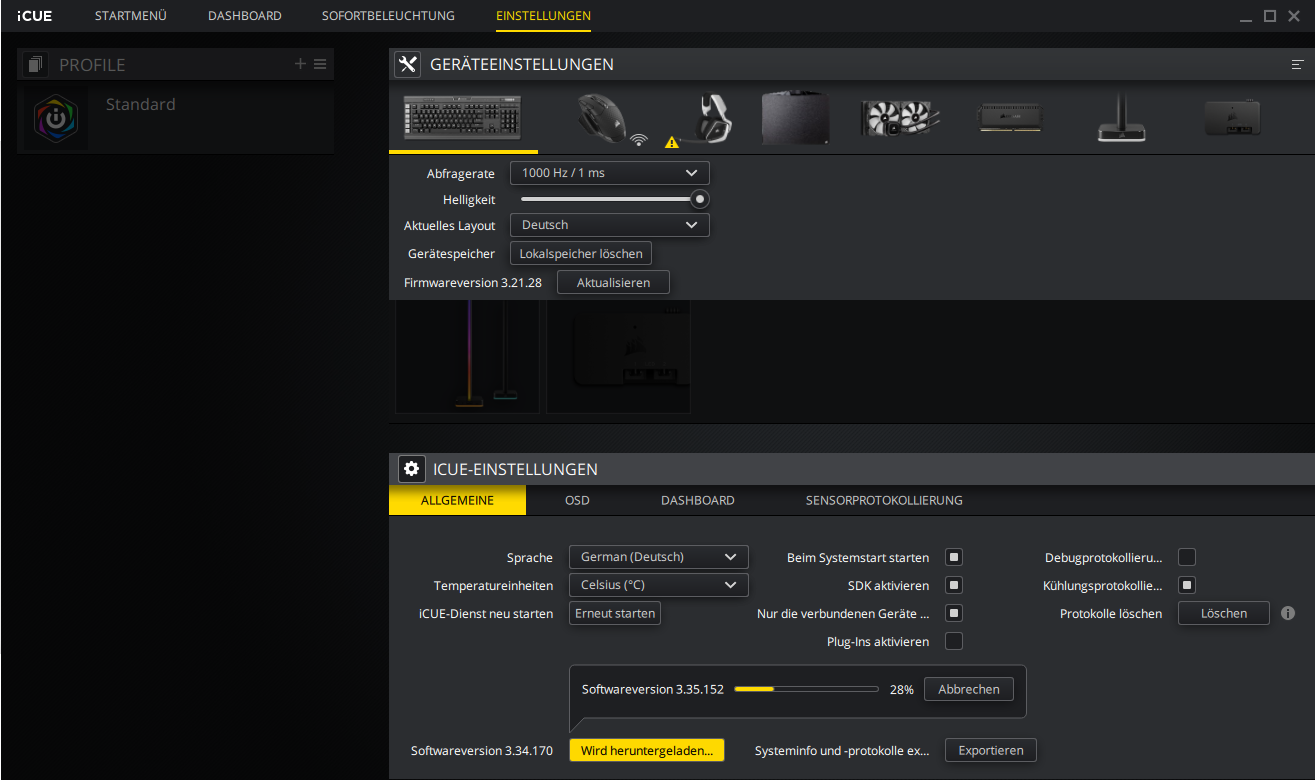Click the Gerätespeicher label
The width and height of the screenshot is (1315, 780).
click(452, 253)
